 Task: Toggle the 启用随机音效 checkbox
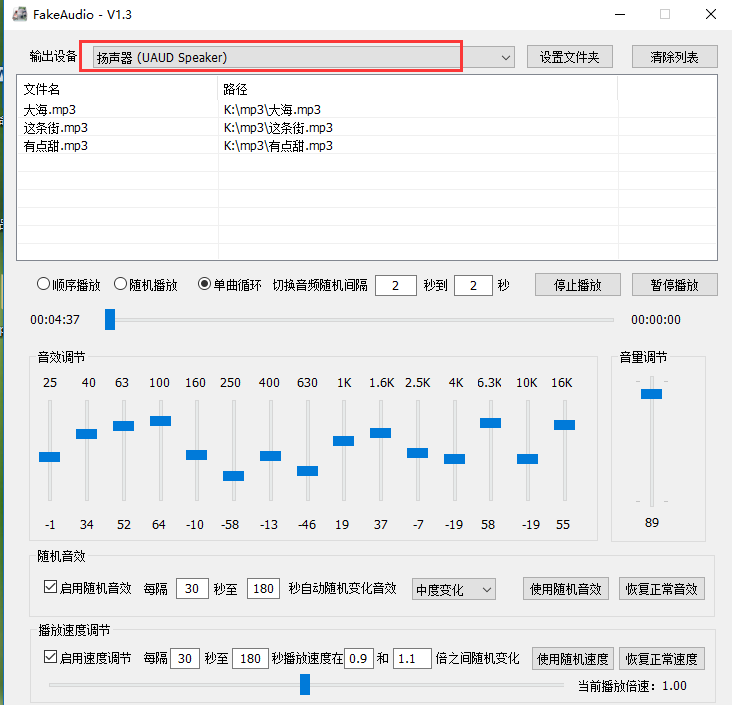click(x=50, y=587)
